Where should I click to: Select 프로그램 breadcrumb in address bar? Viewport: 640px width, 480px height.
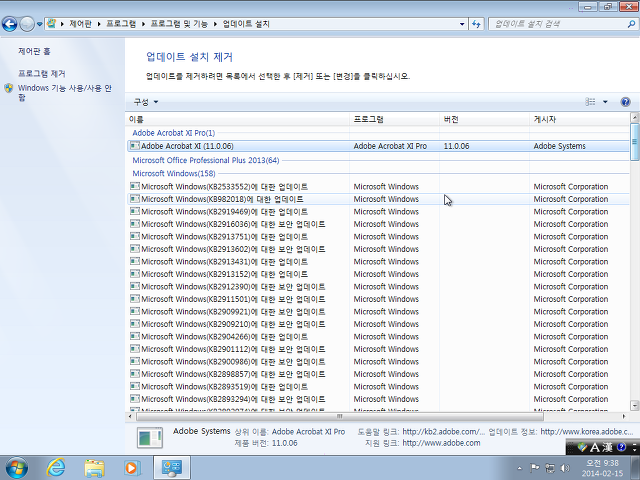click(x=121, y=24)
